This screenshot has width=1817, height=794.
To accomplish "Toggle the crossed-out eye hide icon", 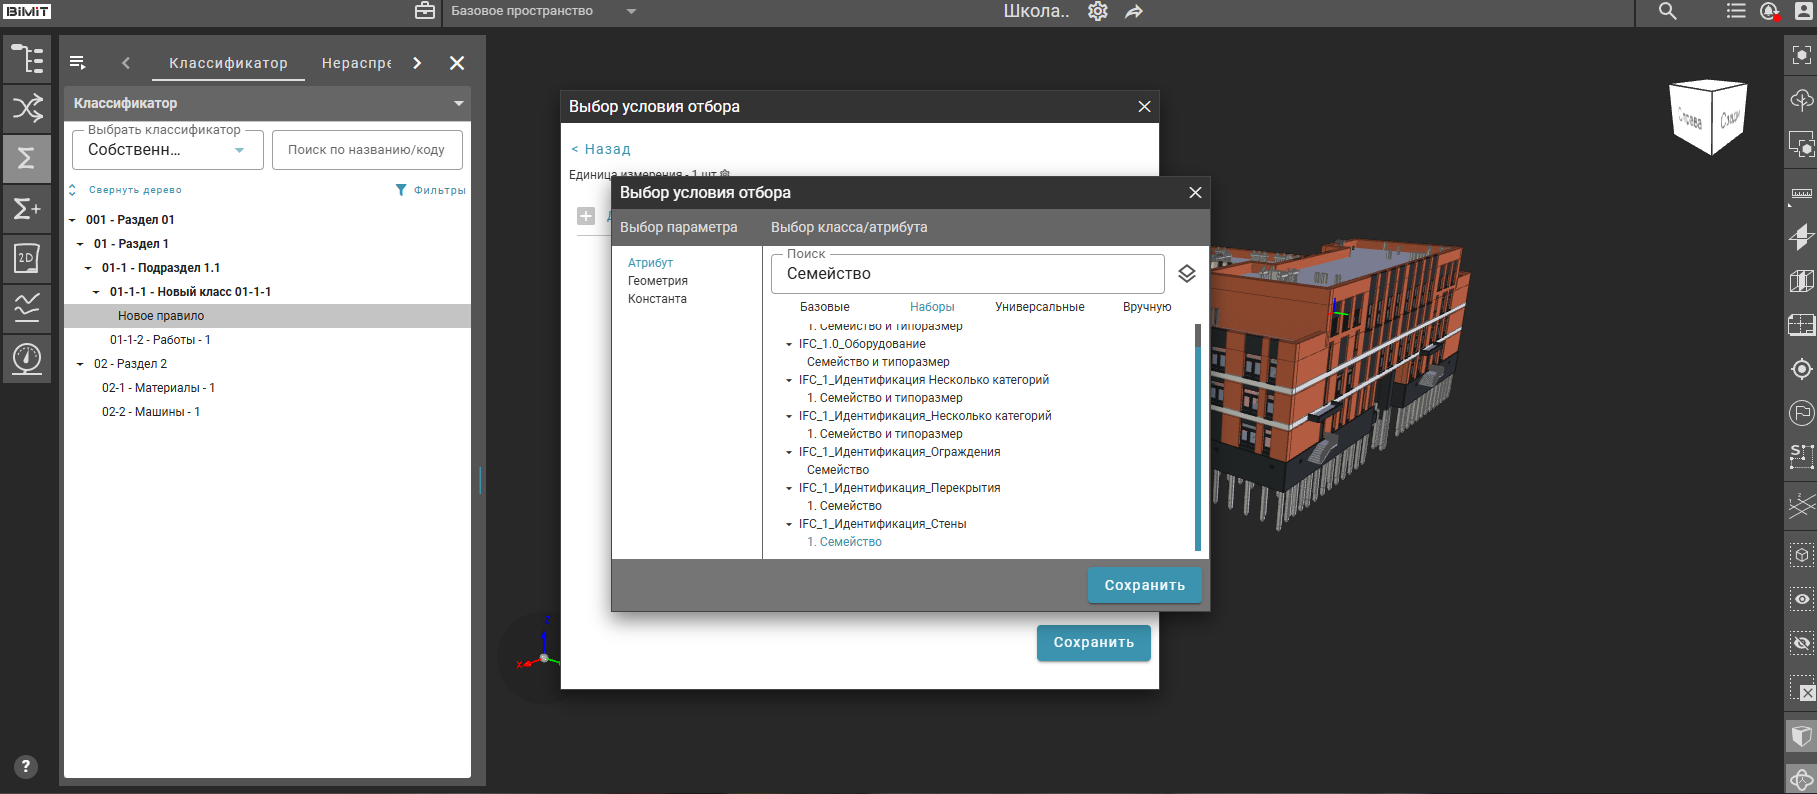I will point(1801,644).
